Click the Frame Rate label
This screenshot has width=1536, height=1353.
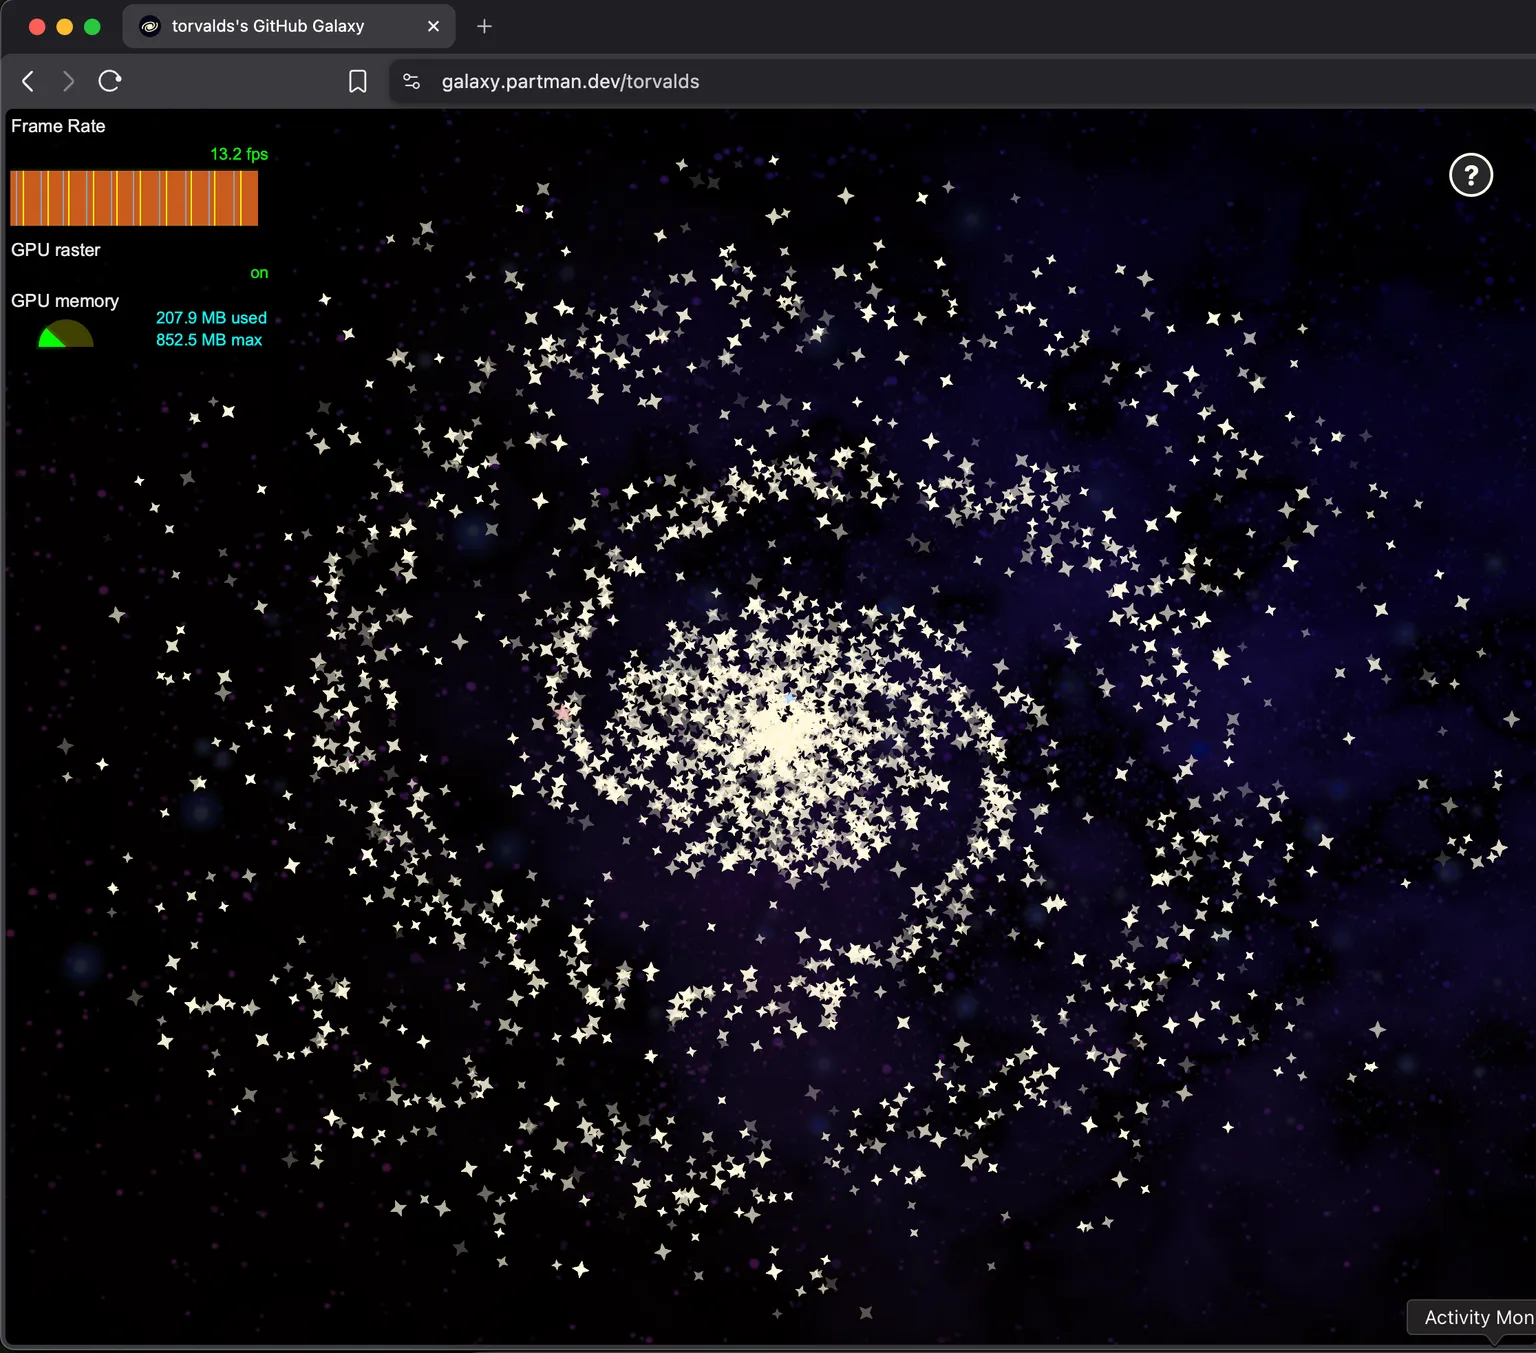[58, 126]
